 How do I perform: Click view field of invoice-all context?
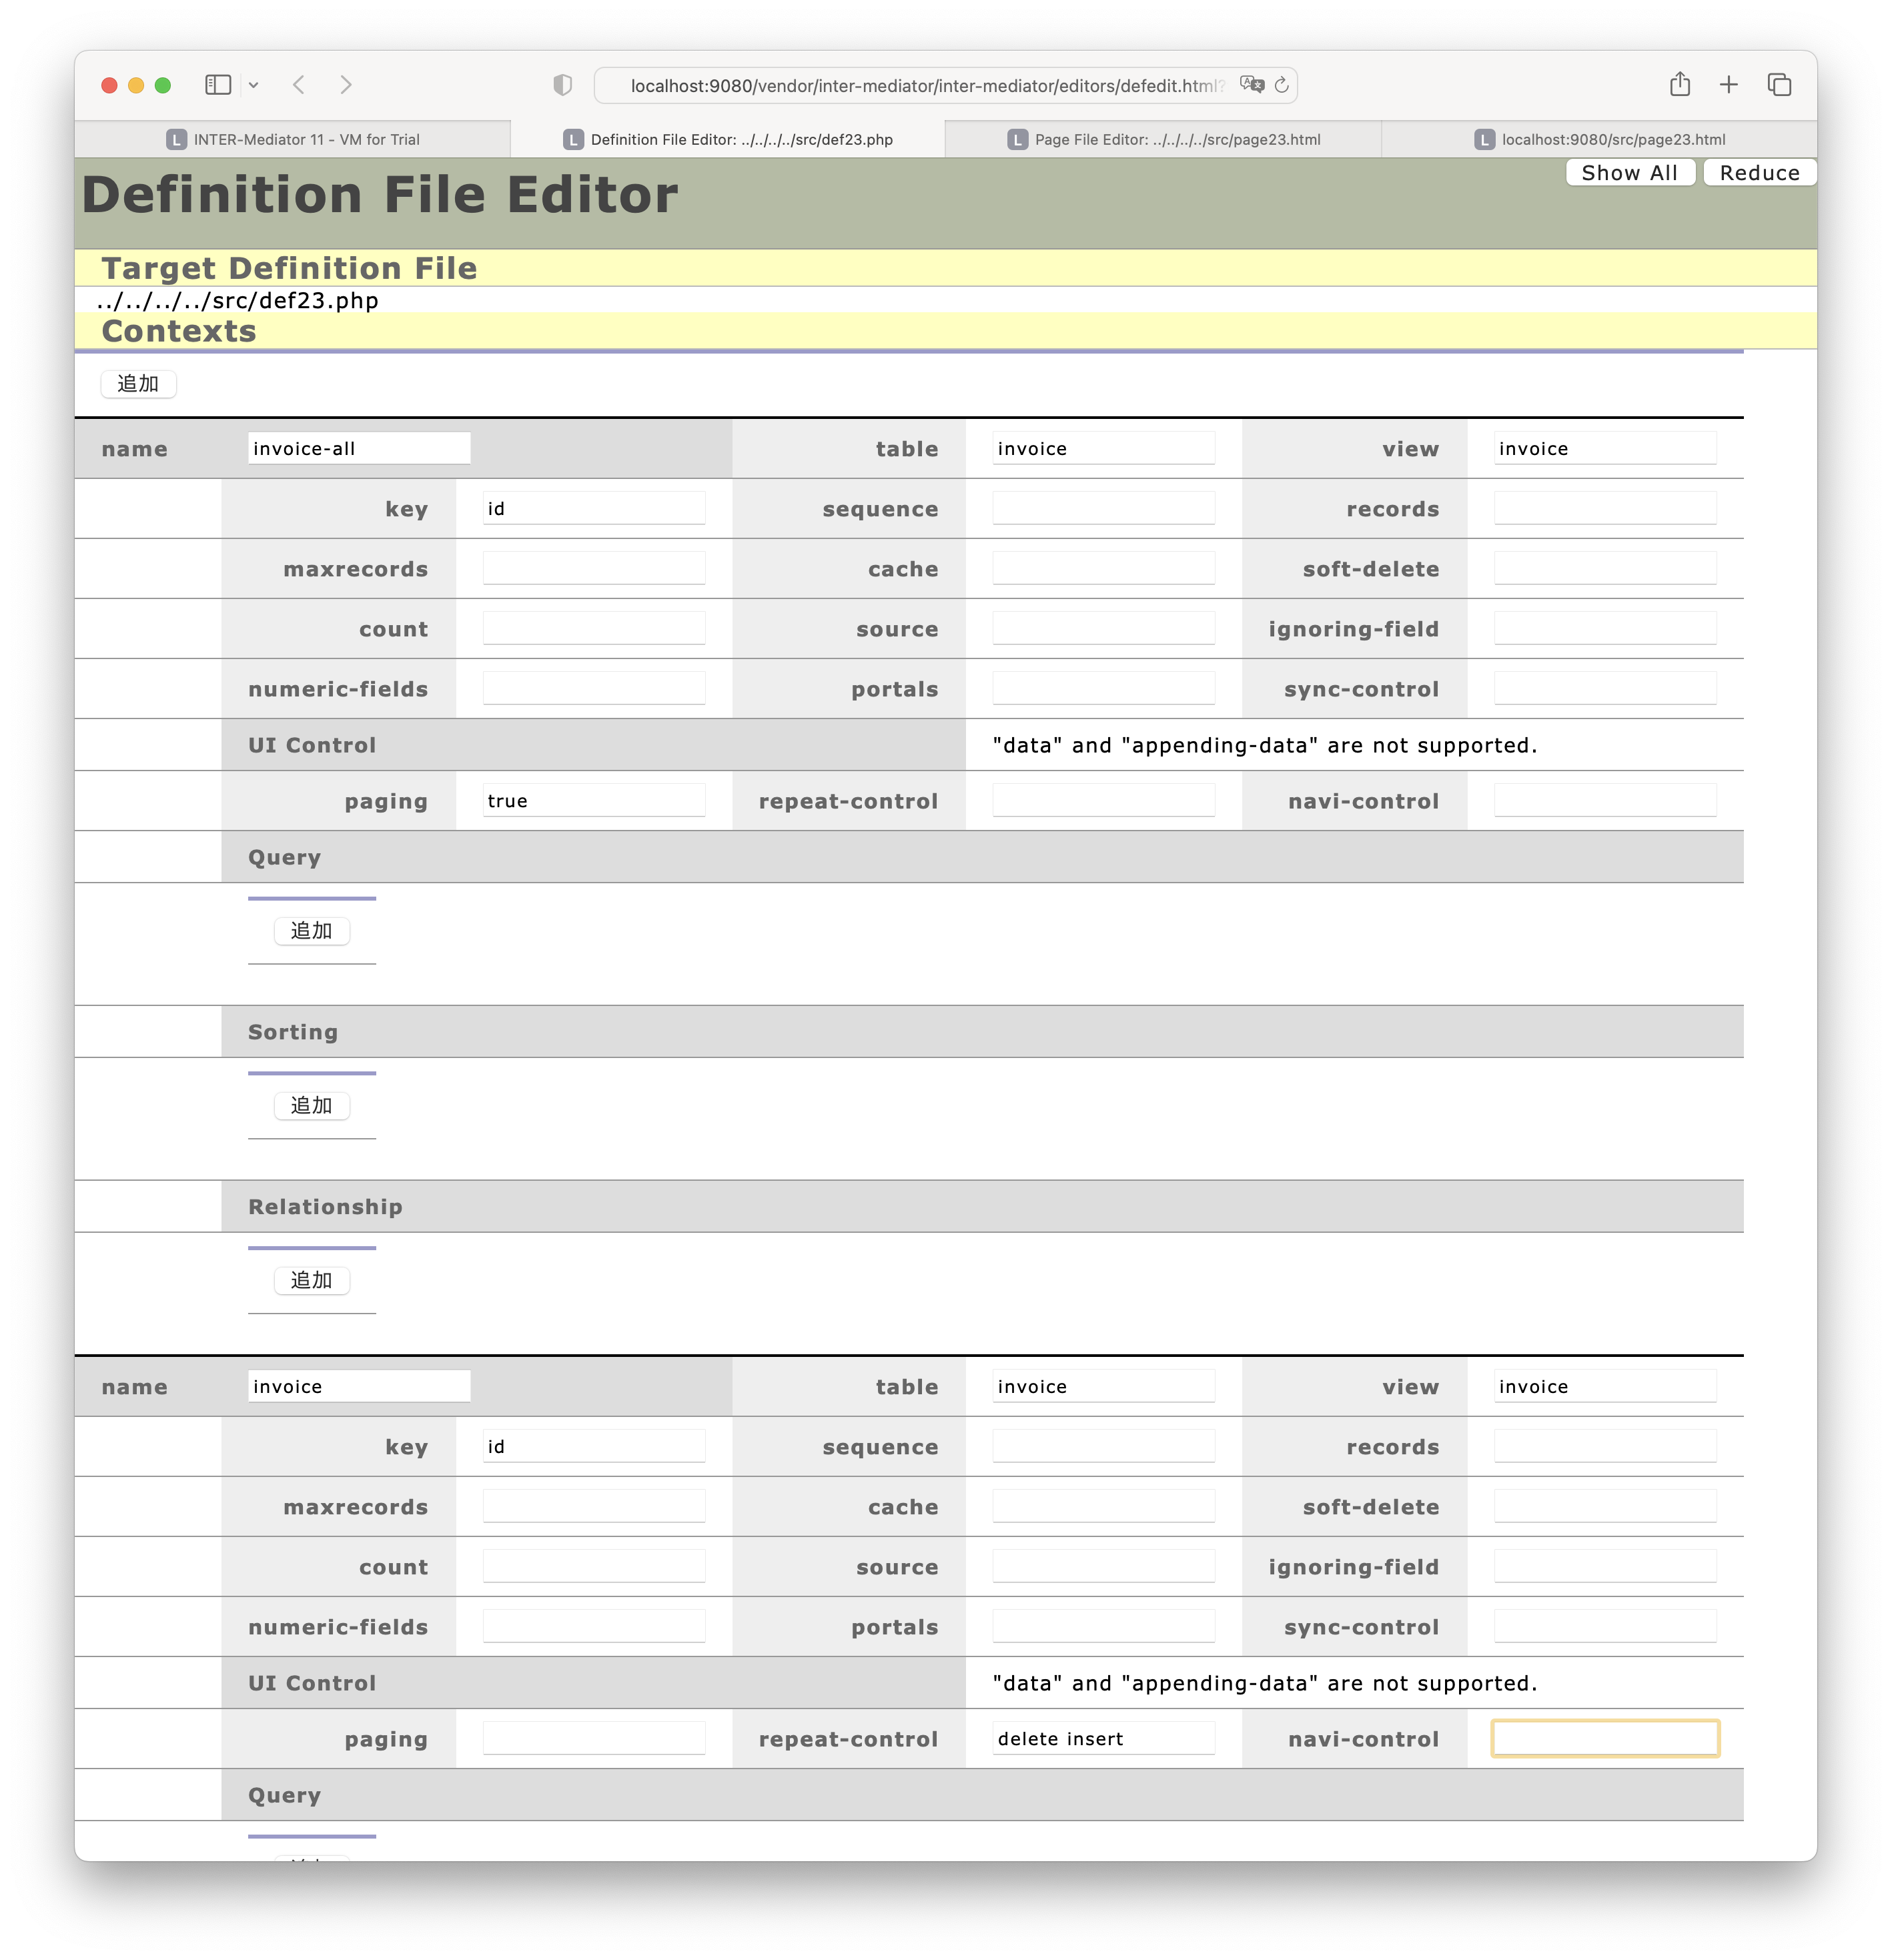[x=1605, y=448]
